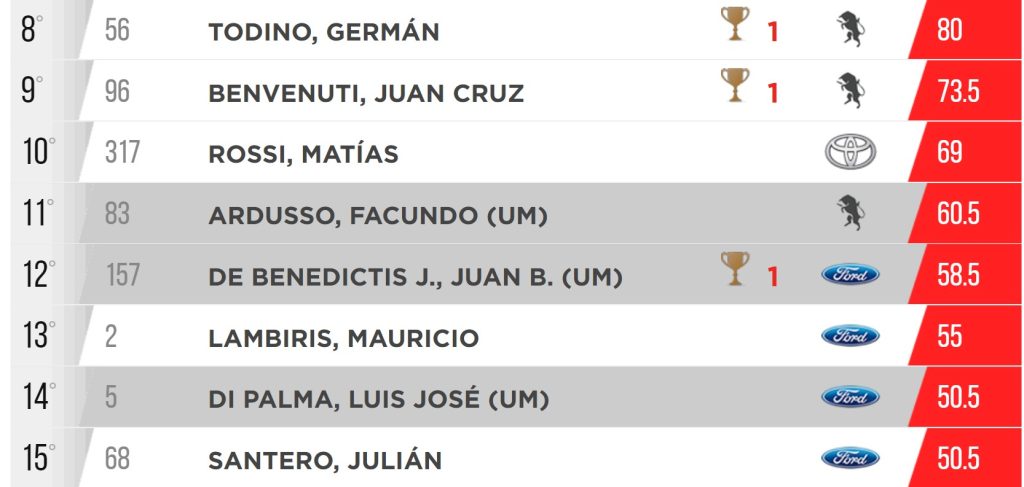This screenshot has width=1024, height=487.
Task: Click DI PALMA, LUIS JOSÉ (UM)
Action: tap(379, 400)
